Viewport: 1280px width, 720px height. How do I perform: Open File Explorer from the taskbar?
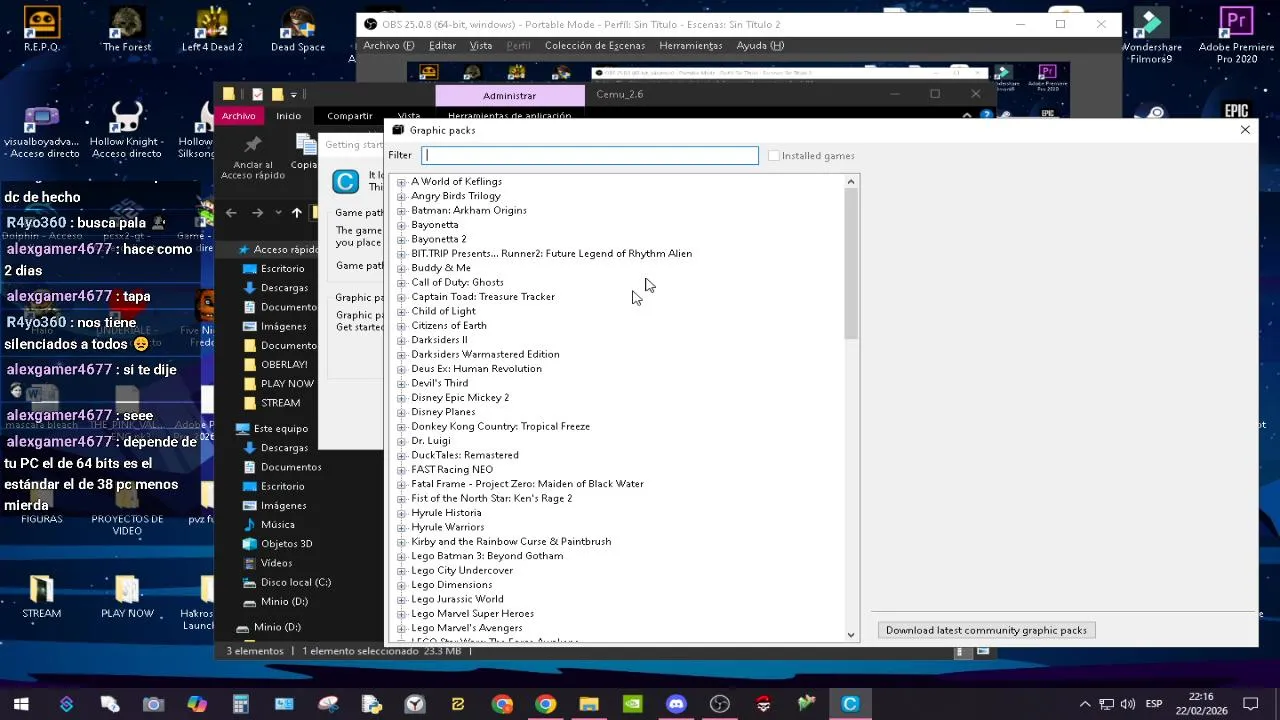pos(589,704)
